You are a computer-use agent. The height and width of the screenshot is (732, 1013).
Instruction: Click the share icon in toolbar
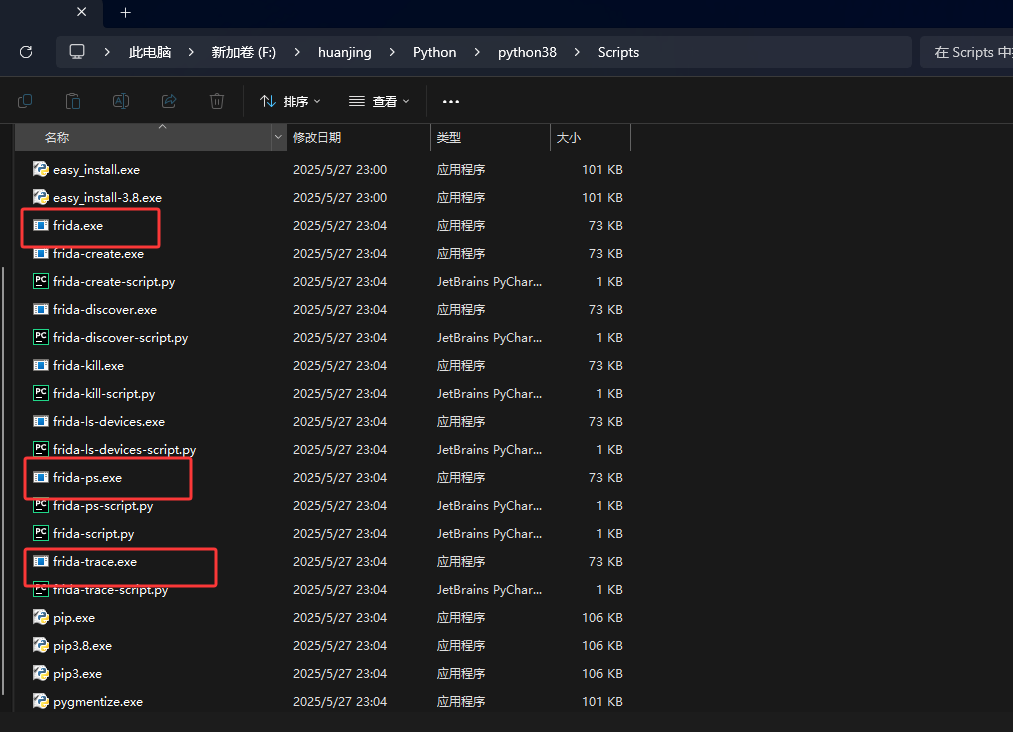pyautogui.click(x=169, y=101)
